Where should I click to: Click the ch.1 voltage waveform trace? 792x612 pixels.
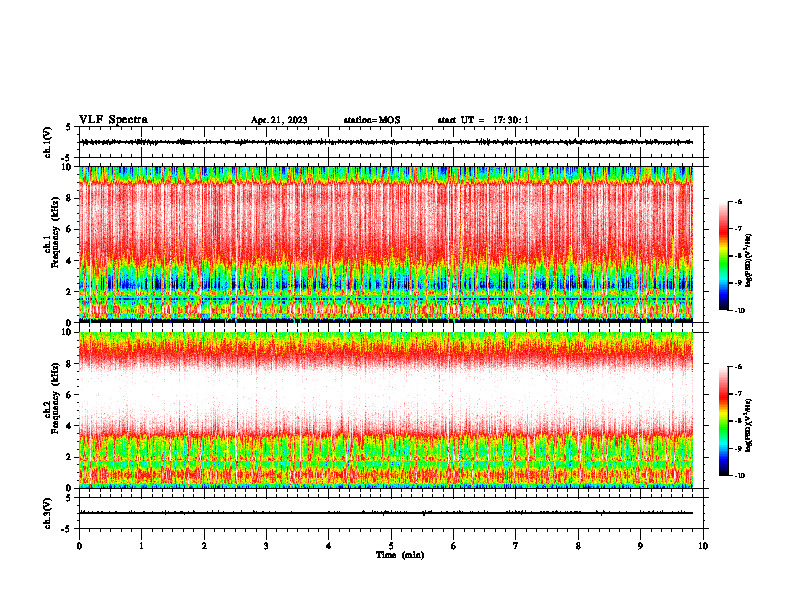coord(387,142)
